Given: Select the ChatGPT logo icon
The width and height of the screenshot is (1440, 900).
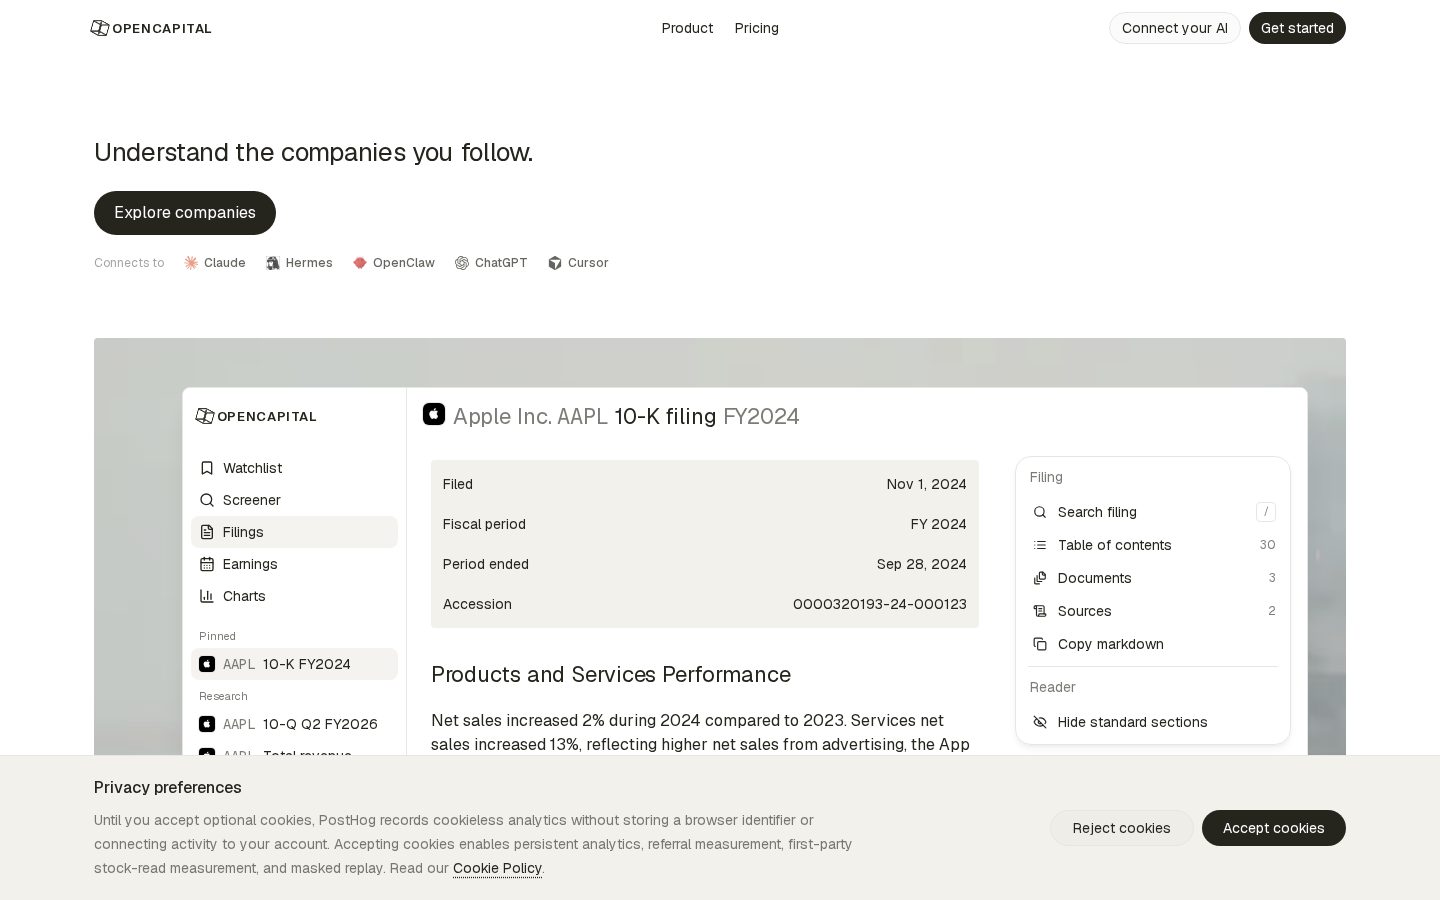Looking at the screenshot, I should click(x=462, y=263).
